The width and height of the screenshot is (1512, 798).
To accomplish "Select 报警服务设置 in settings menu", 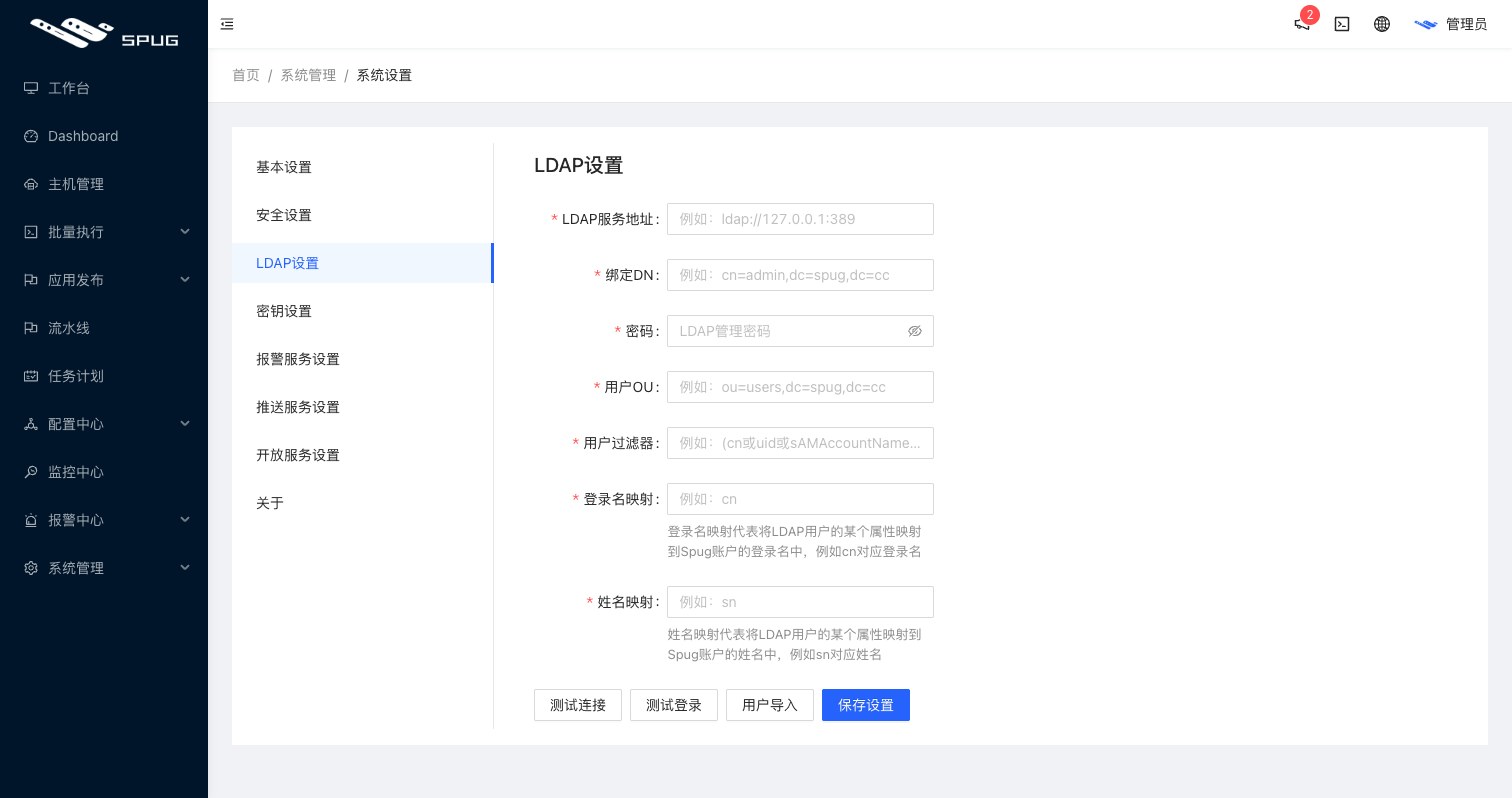I will [362, 359].
